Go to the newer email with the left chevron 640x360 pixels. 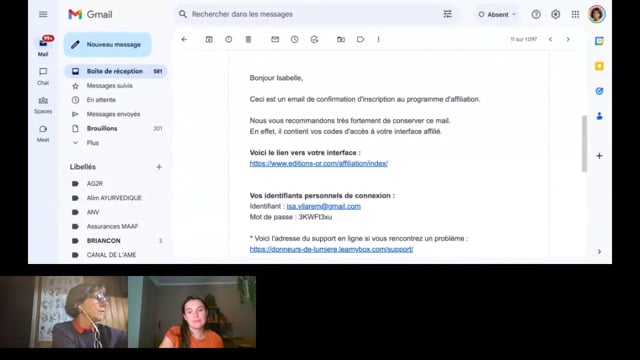tap(550, 40)
